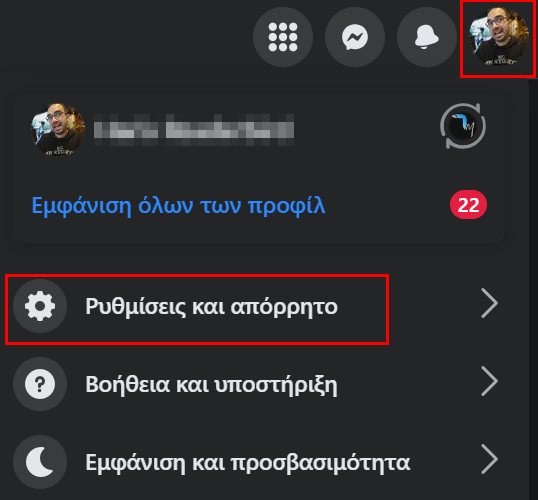Open the Messenger chat icon

pos(355,37)
